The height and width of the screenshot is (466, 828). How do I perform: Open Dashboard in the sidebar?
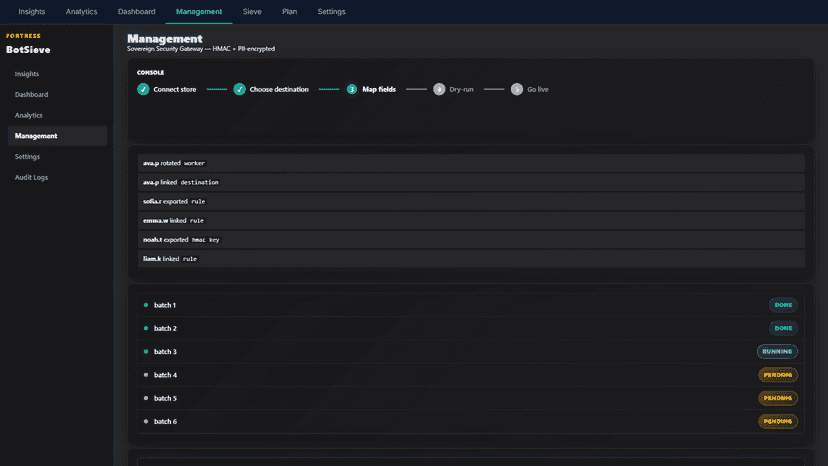[x=57, y=95]
